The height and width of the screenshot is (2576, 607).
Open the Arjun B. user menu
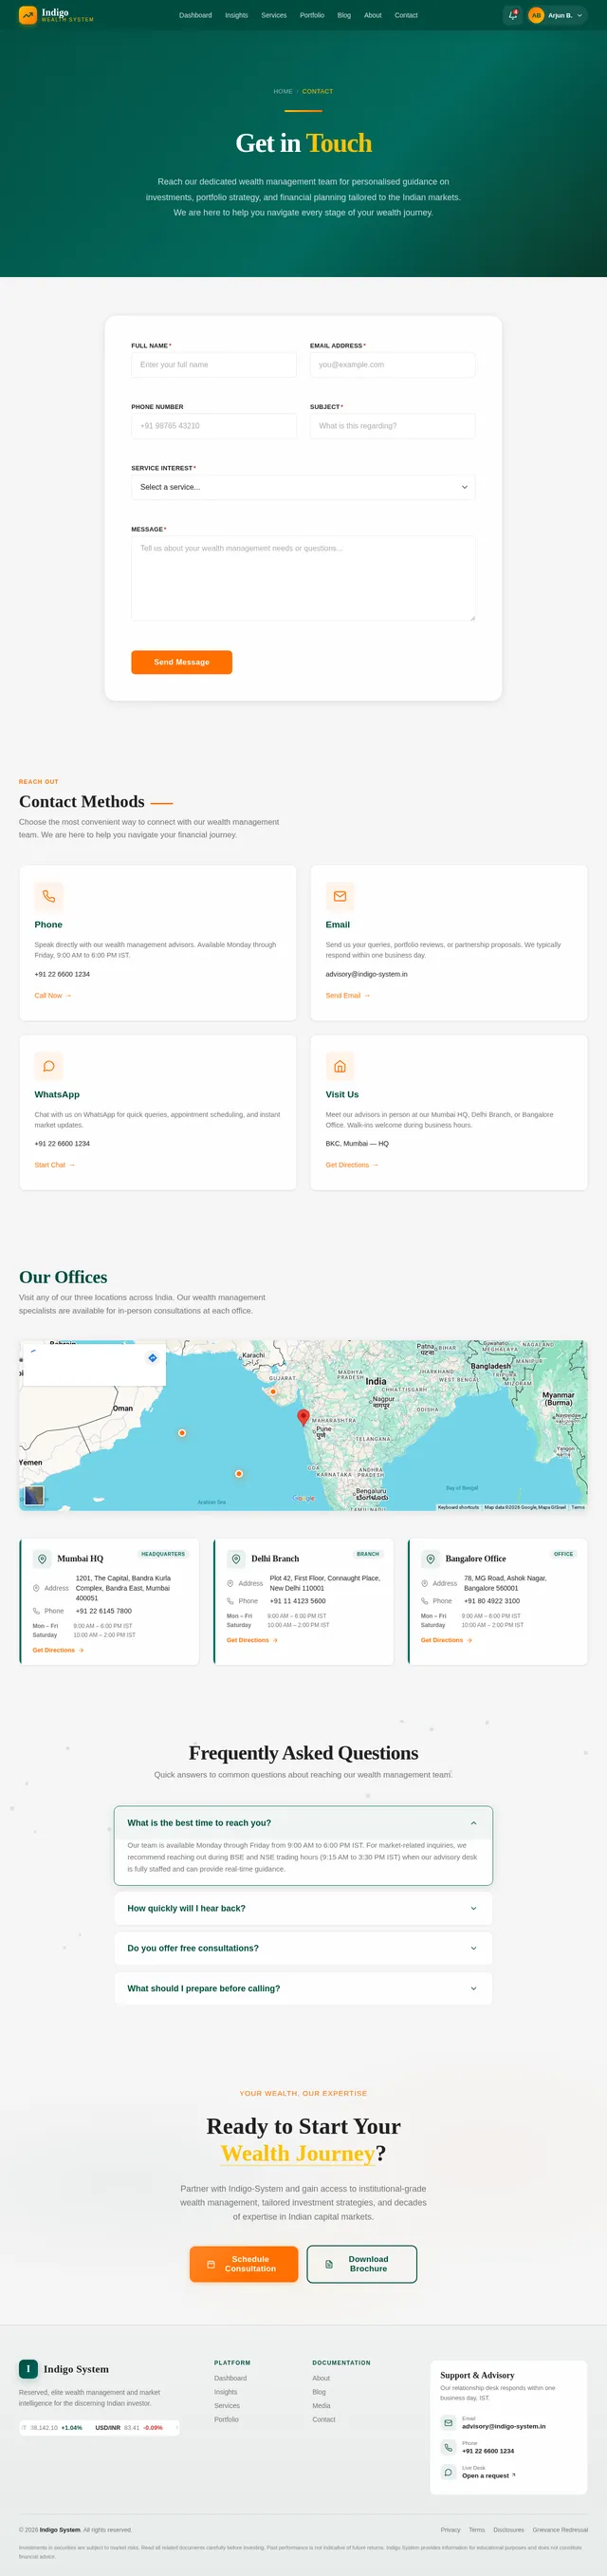[x=556, y=15]
